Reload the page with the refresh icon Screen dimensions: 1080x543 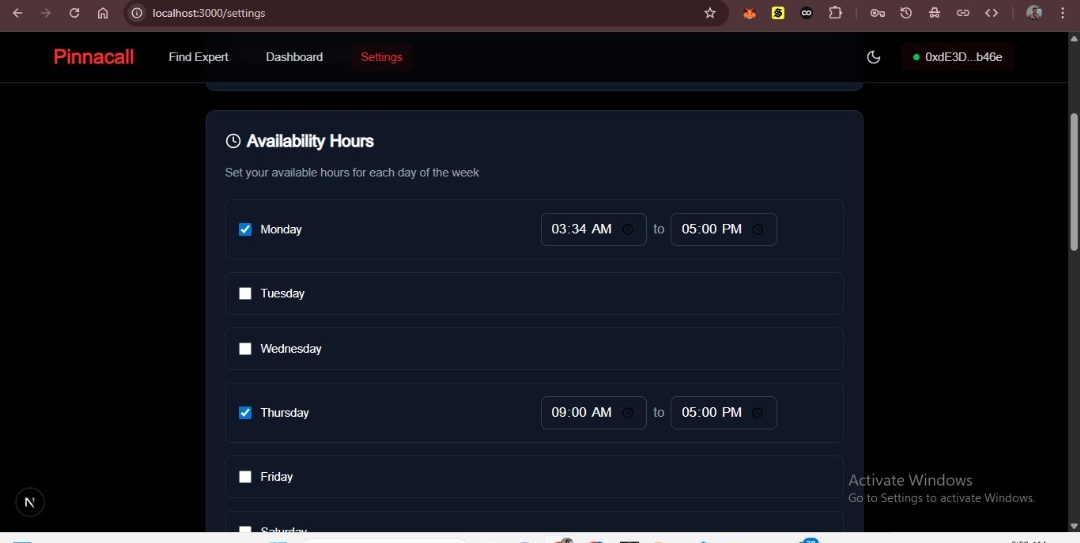tap(74, 13)
